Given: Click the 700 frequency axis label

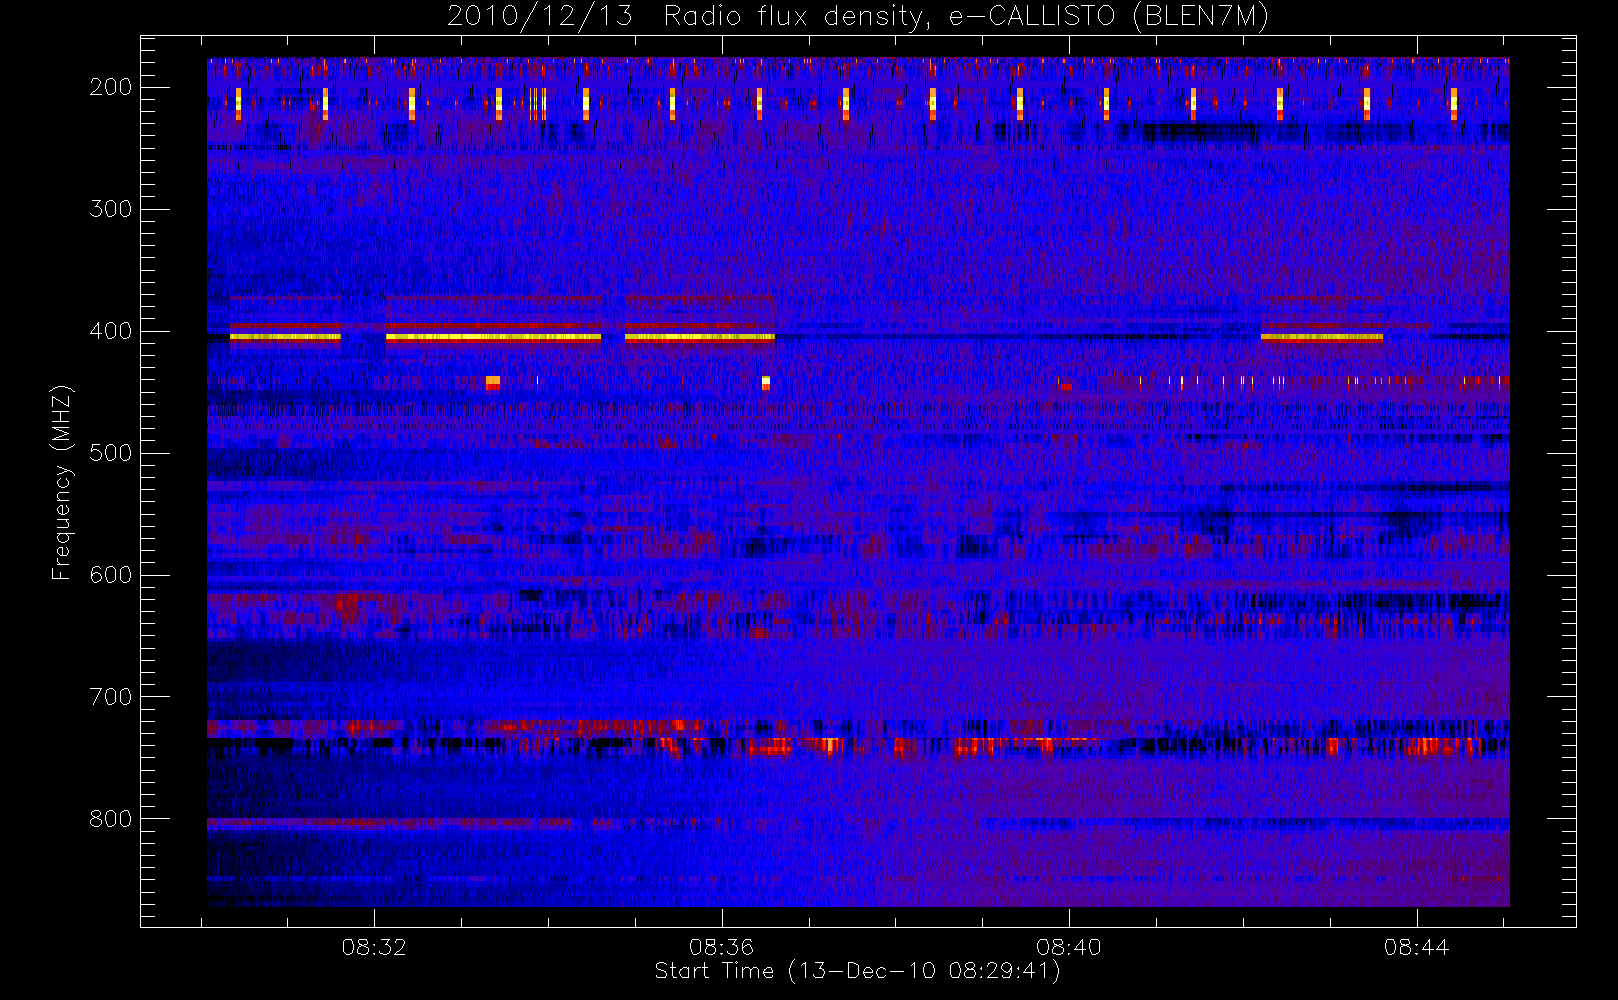Looking at the screenshot, I should click(x=110, y=697).
